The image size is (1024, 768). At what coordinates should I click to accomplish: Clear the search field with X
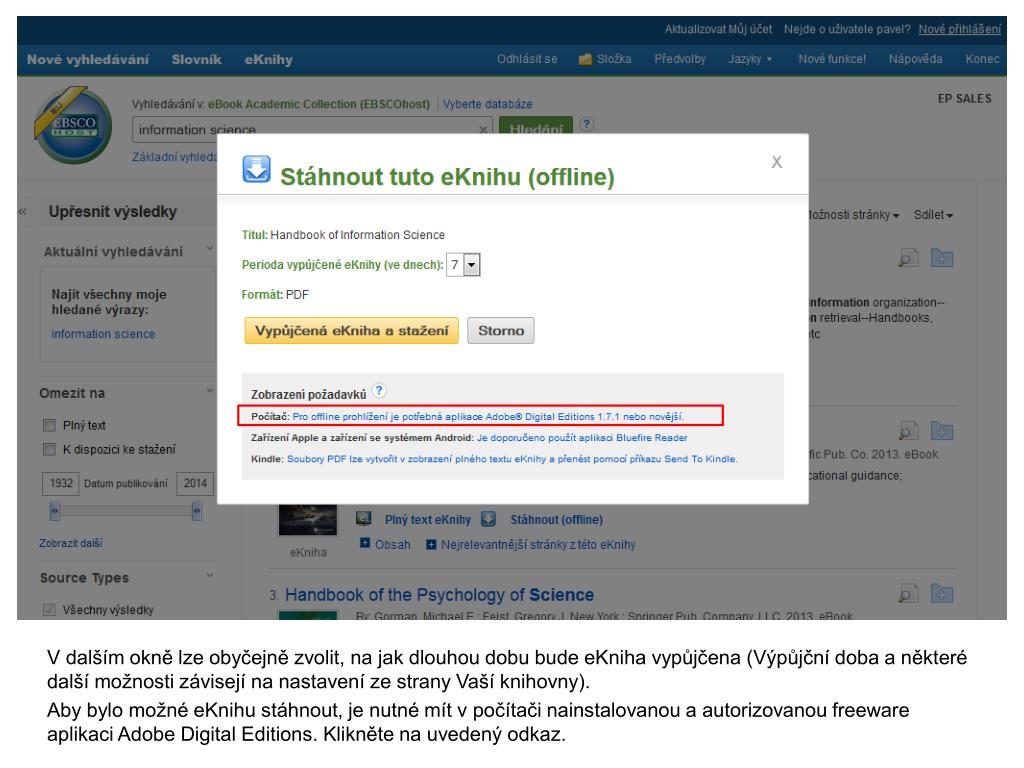point(483,130)
